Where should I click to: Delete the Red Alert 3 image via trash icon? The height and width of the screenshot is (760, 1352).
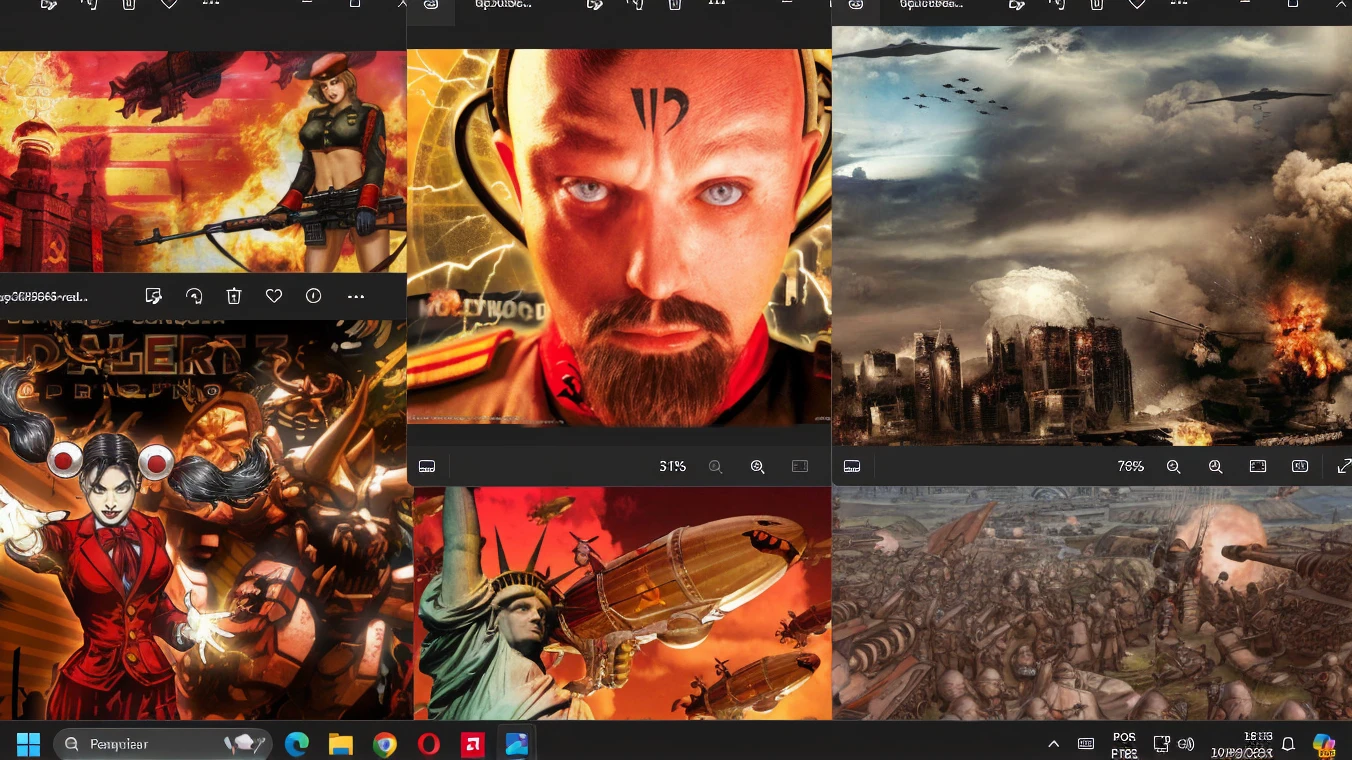coord(233,296)
